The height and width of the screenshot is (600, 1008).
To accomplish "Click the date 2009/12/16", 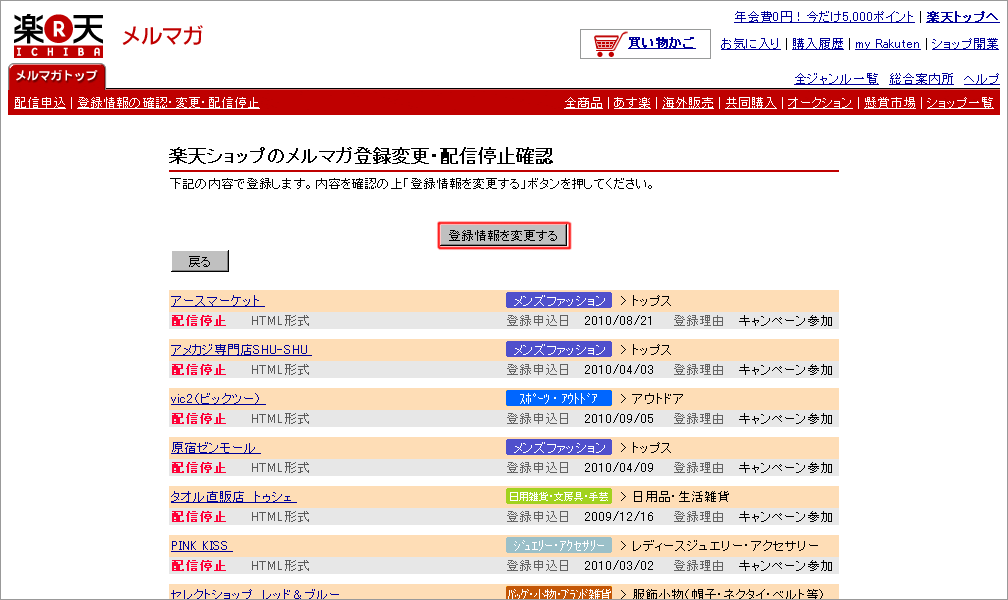I will (x=618, y=516).
